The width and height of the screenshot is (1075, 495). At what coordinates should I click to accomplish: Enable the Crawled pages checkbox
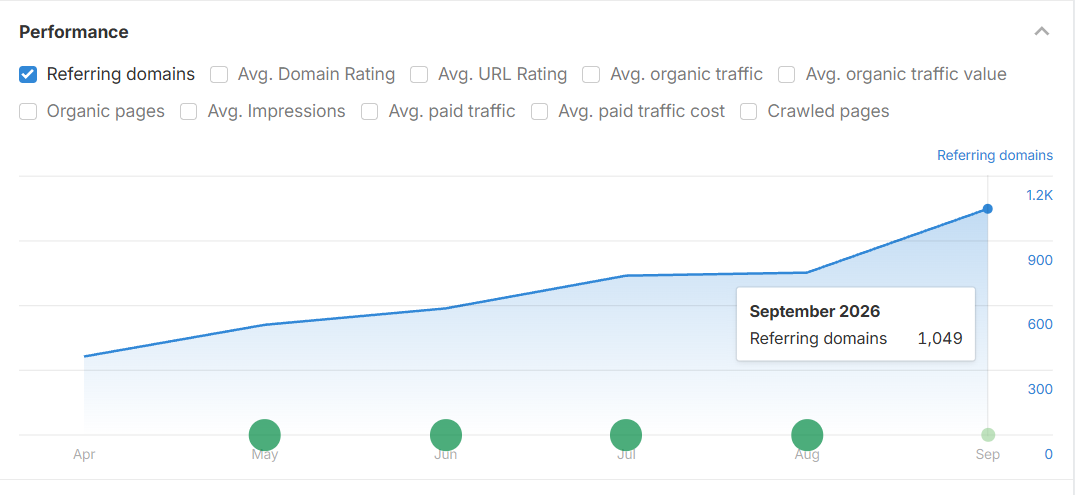click(749, 111)
